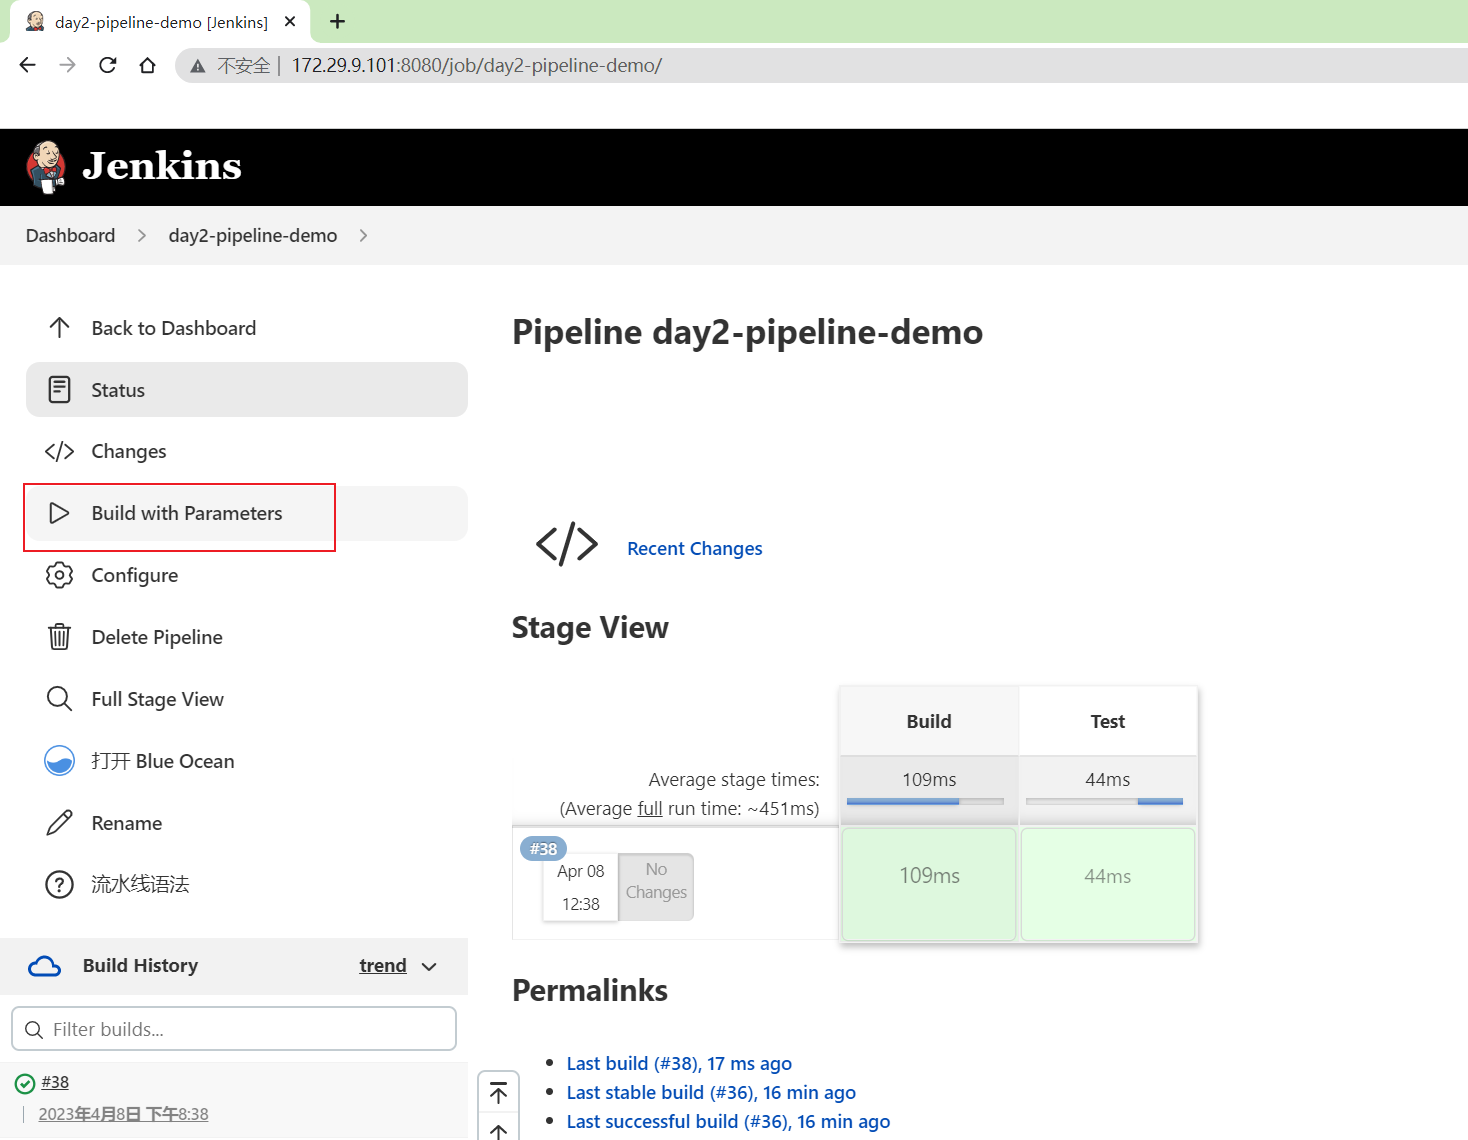
Task: Open Full Stage View in sidebar
Action: pos(247,699)
